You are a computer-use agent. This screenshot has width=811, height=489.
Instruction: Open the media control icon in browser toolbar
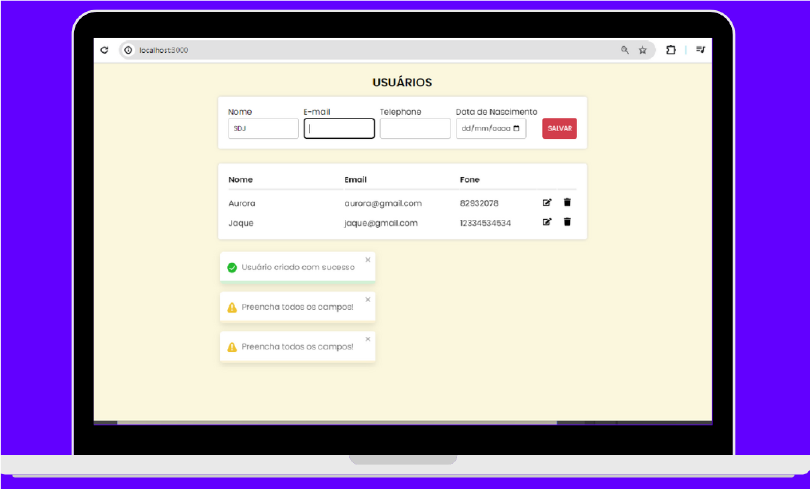(x=700, y=50)
